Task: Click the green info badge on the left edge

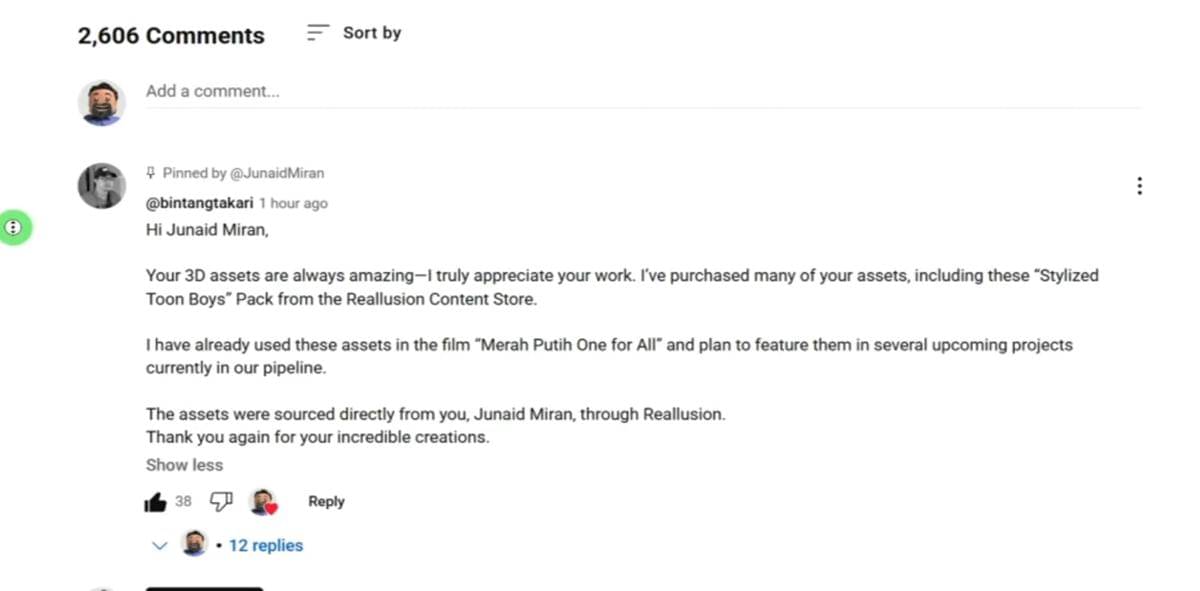Action: coord(14,228)
